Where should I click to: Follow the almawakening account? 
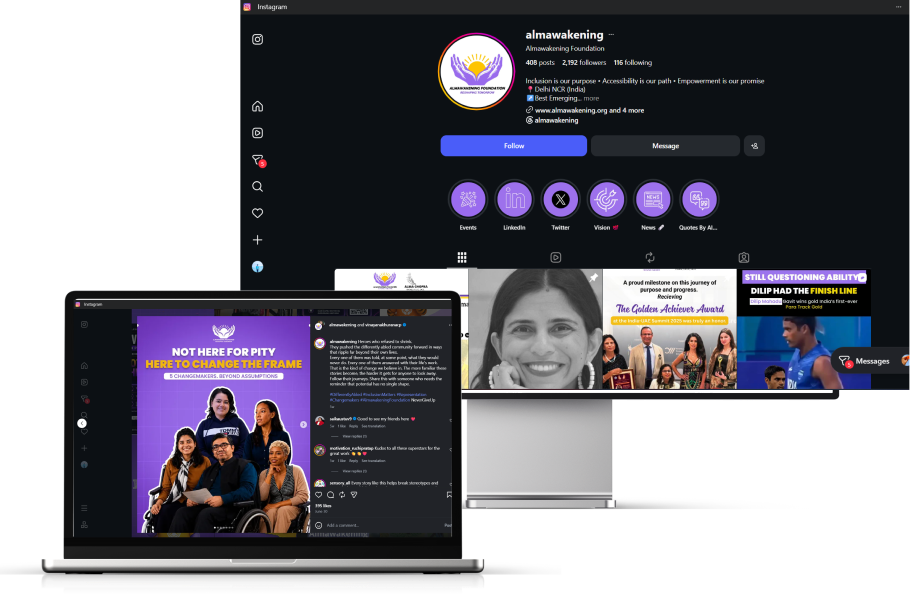tap(514, 146)
